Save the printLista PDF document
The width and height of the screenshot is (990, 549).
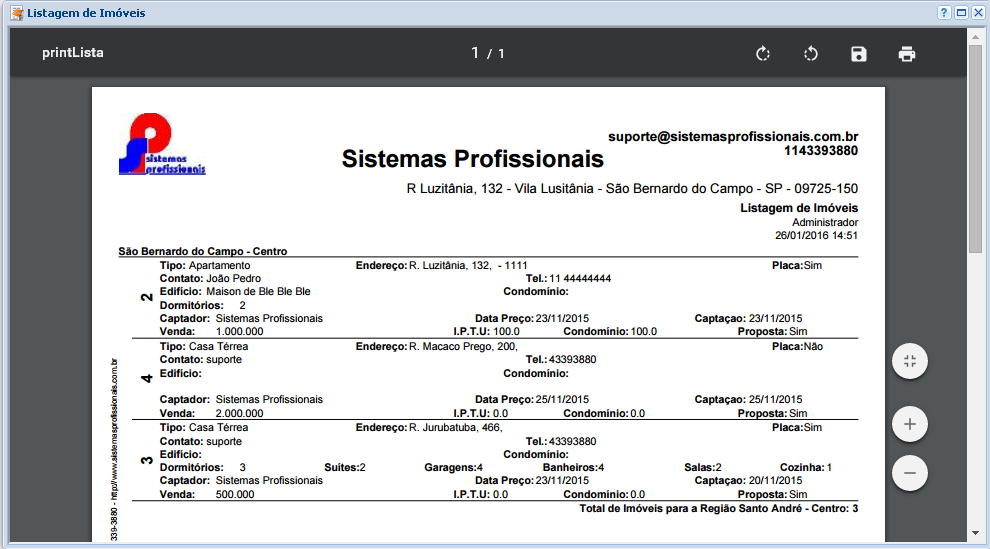[859, 54]
